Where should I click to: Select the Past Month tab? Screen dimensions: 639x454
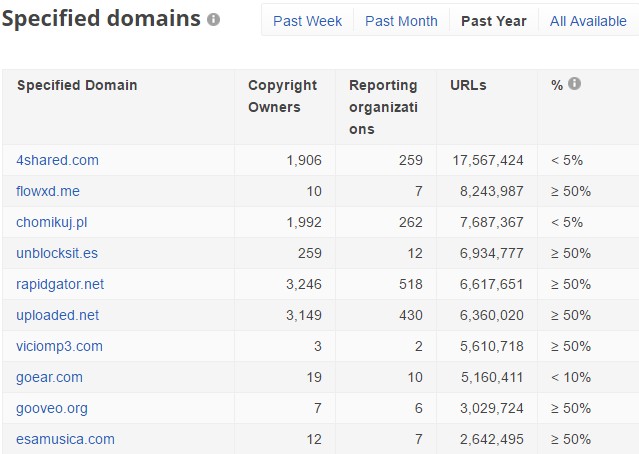tap(401, 21)
